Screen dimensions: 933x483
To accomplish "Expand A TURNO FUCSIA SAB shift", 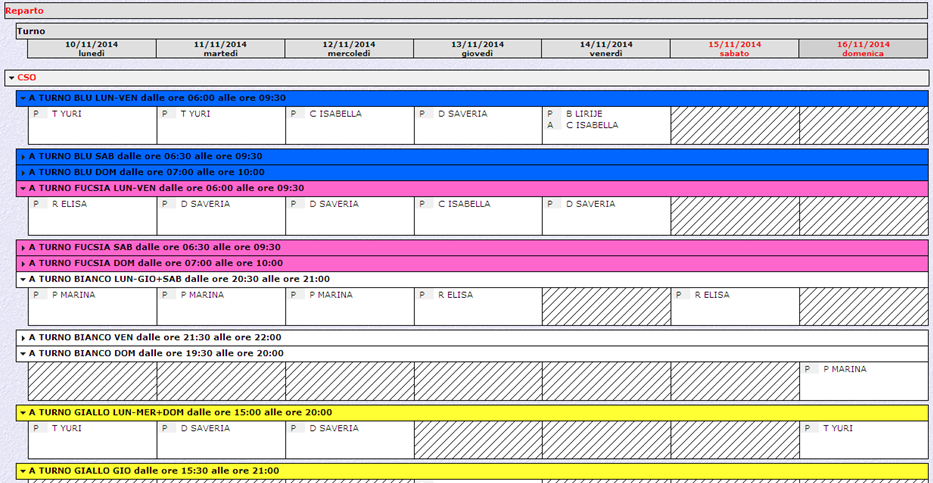I will (23, 247).
